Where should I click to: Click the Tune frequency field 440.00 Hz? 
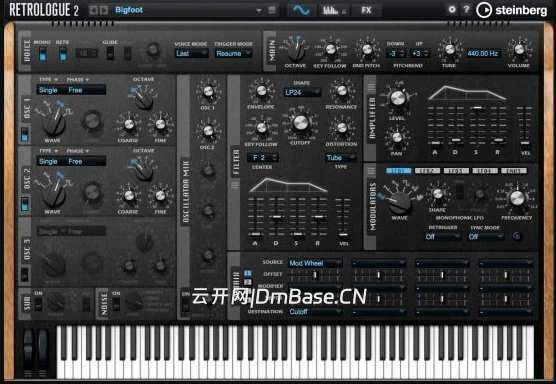click(483, 54)
